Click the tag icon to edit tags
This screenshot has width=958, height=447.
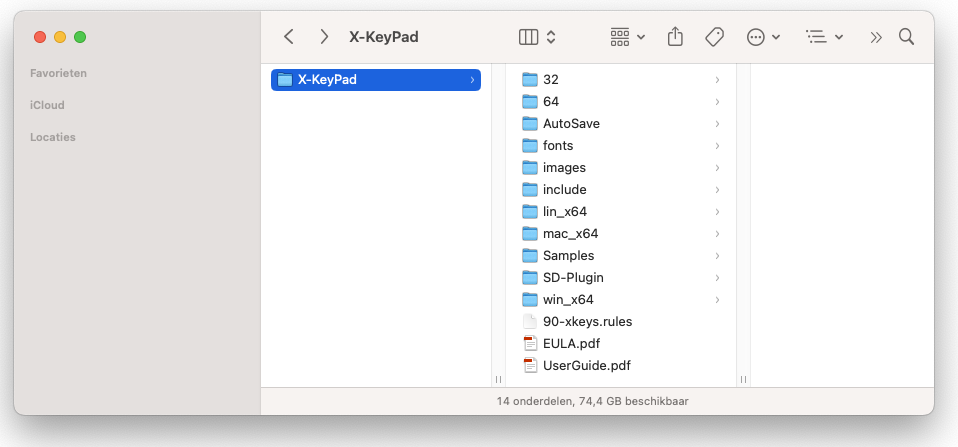pyautogui.click(x=714, y=37)
